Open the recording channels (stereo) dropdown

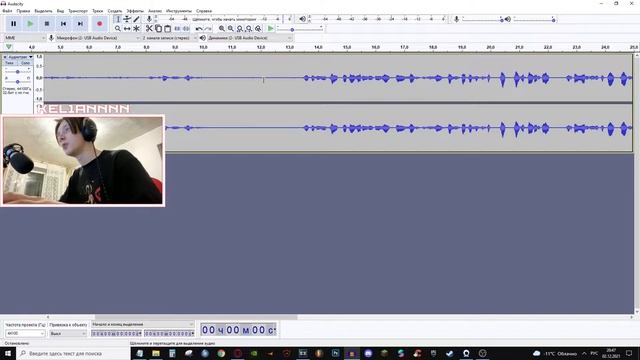coord(169,38)
